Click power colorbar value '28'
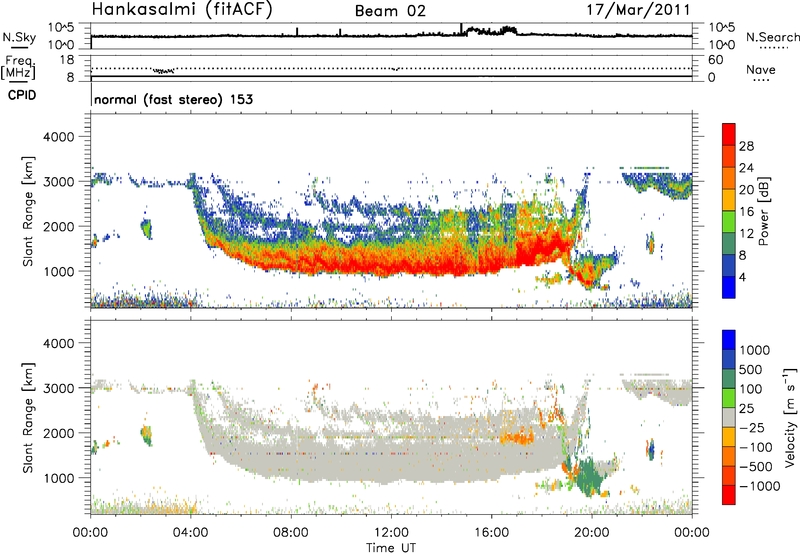The width and height of the screenshot is (800, 554). point(746,146)
